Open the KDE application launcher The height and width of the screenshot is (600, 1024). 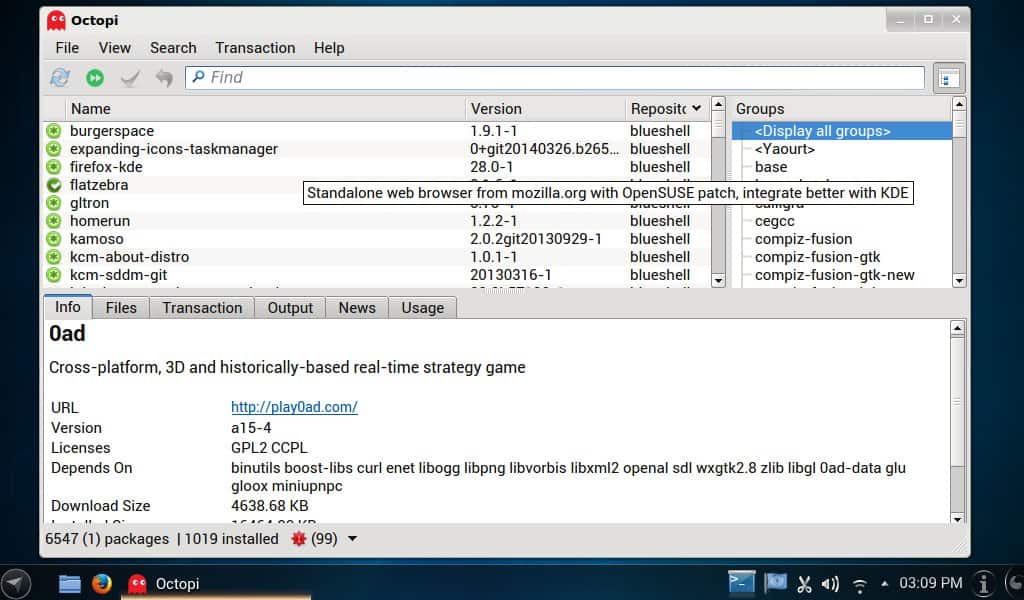click(x=16, y=583)
